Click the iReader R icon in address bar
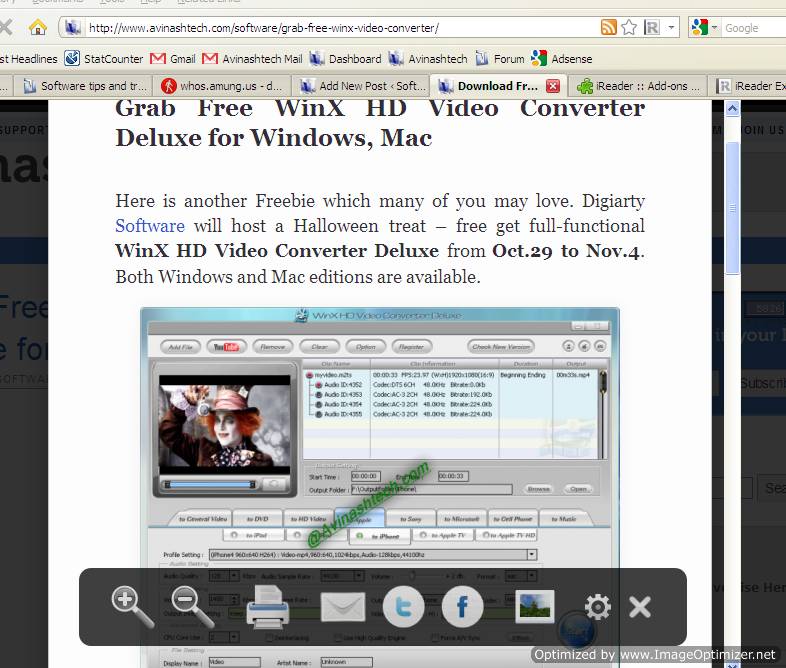Image resolution: width=786 pixels, height=668 pixels. pyautogui.click(x=651, y=27)
